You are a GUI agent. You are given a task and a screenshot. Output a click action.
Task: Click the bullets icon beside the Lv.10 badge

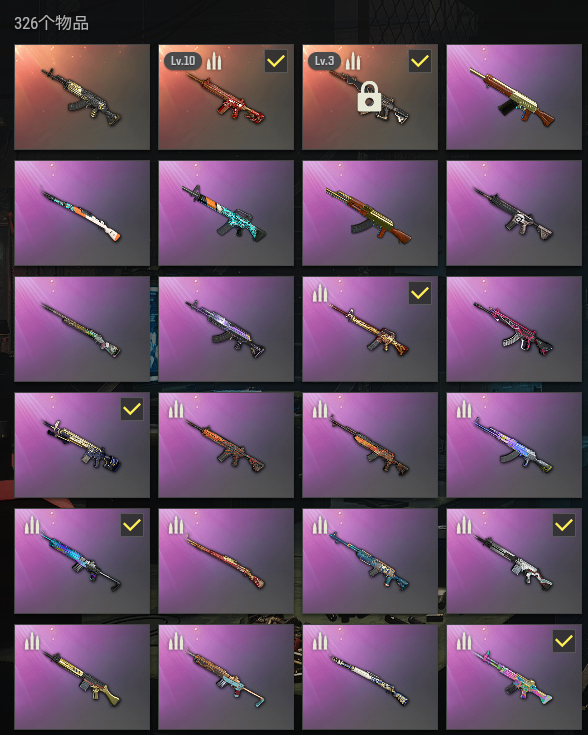(214, 61)
